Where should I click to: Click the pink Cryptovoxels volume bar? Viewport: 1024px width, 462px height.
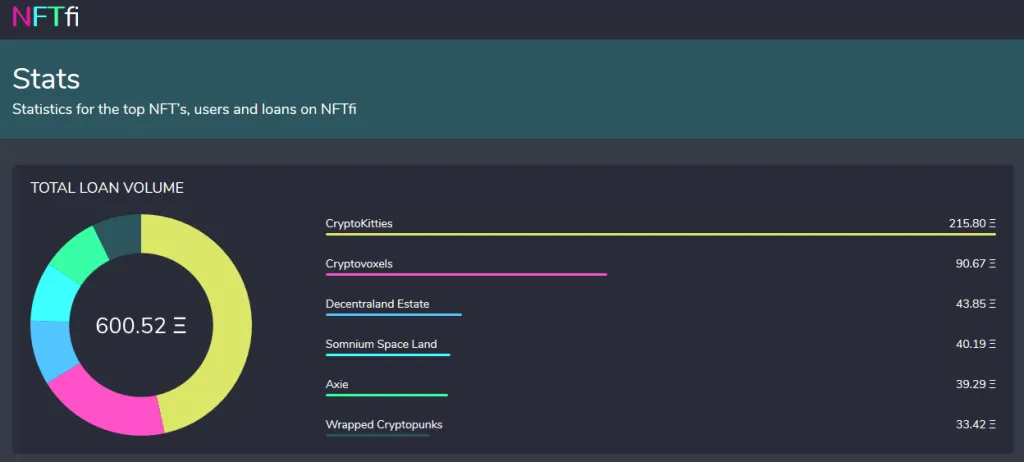point(466,274)
